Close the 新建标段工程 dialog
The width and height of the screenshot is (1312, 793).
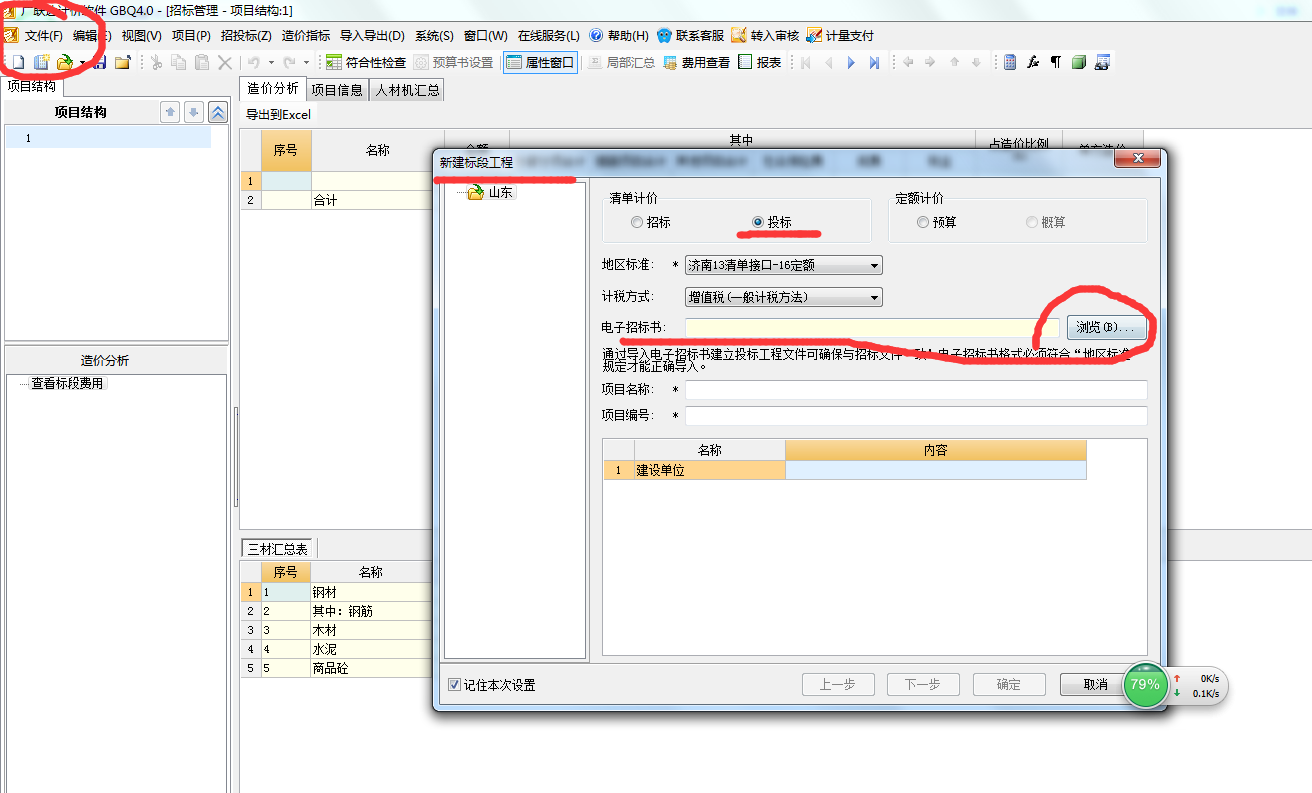pyautogui.click(x=1137, y=159)
